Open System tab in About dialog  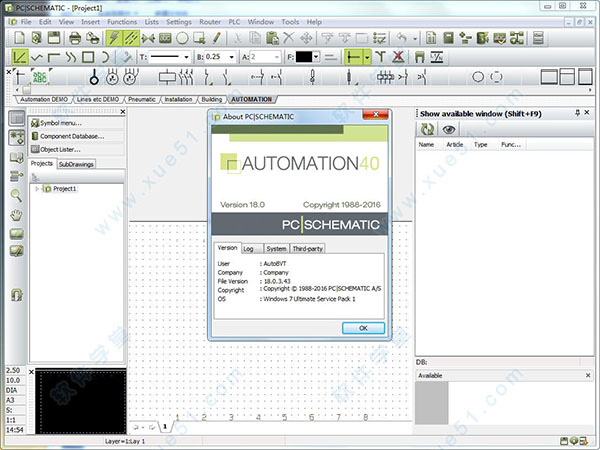point(276,249)
